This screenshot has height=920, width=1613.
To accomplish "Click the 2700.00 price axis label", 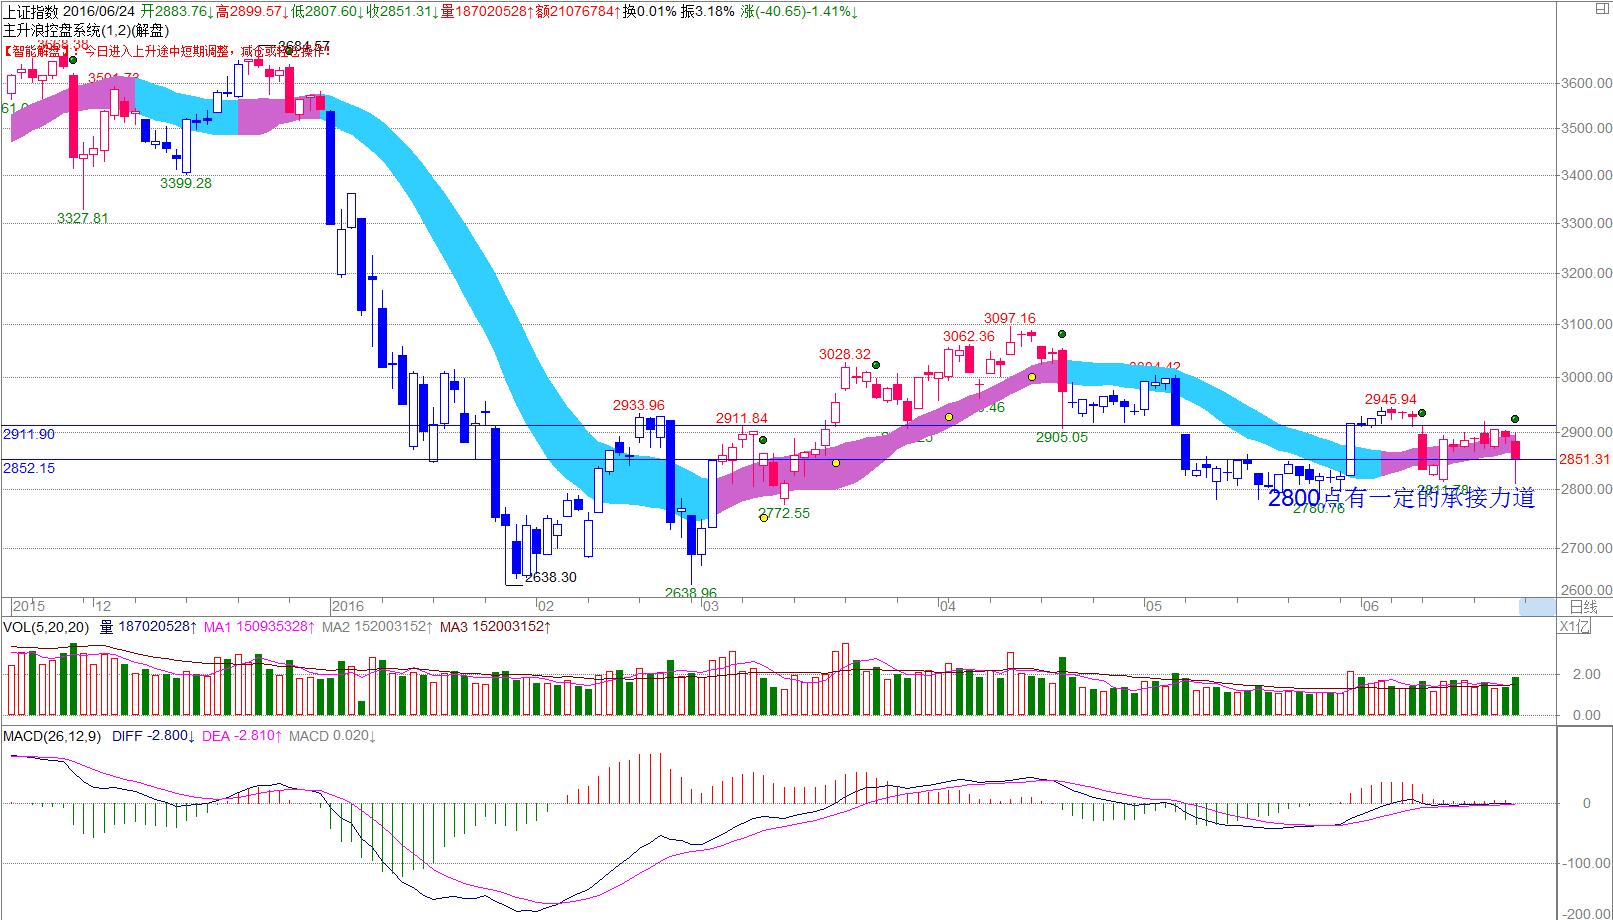I will tap(1586, 548).
